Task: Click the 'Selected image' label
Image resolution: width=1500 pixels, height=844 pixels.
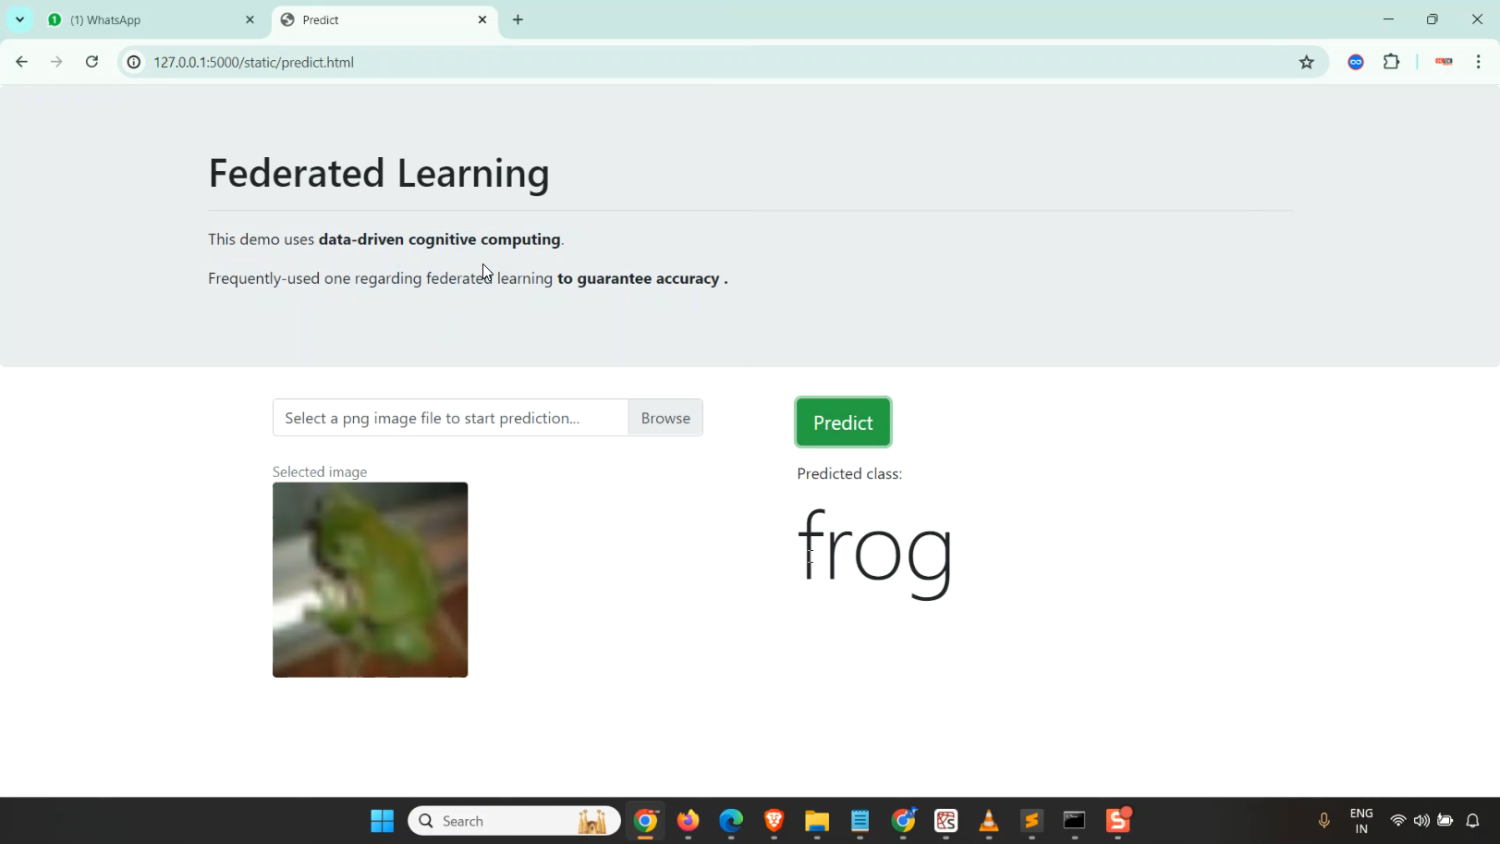Action: click(320, 472)
